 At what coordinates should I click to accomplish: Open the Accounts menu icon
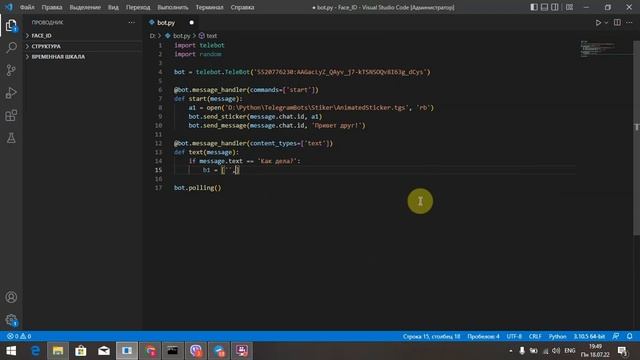(x=11, y=297)
